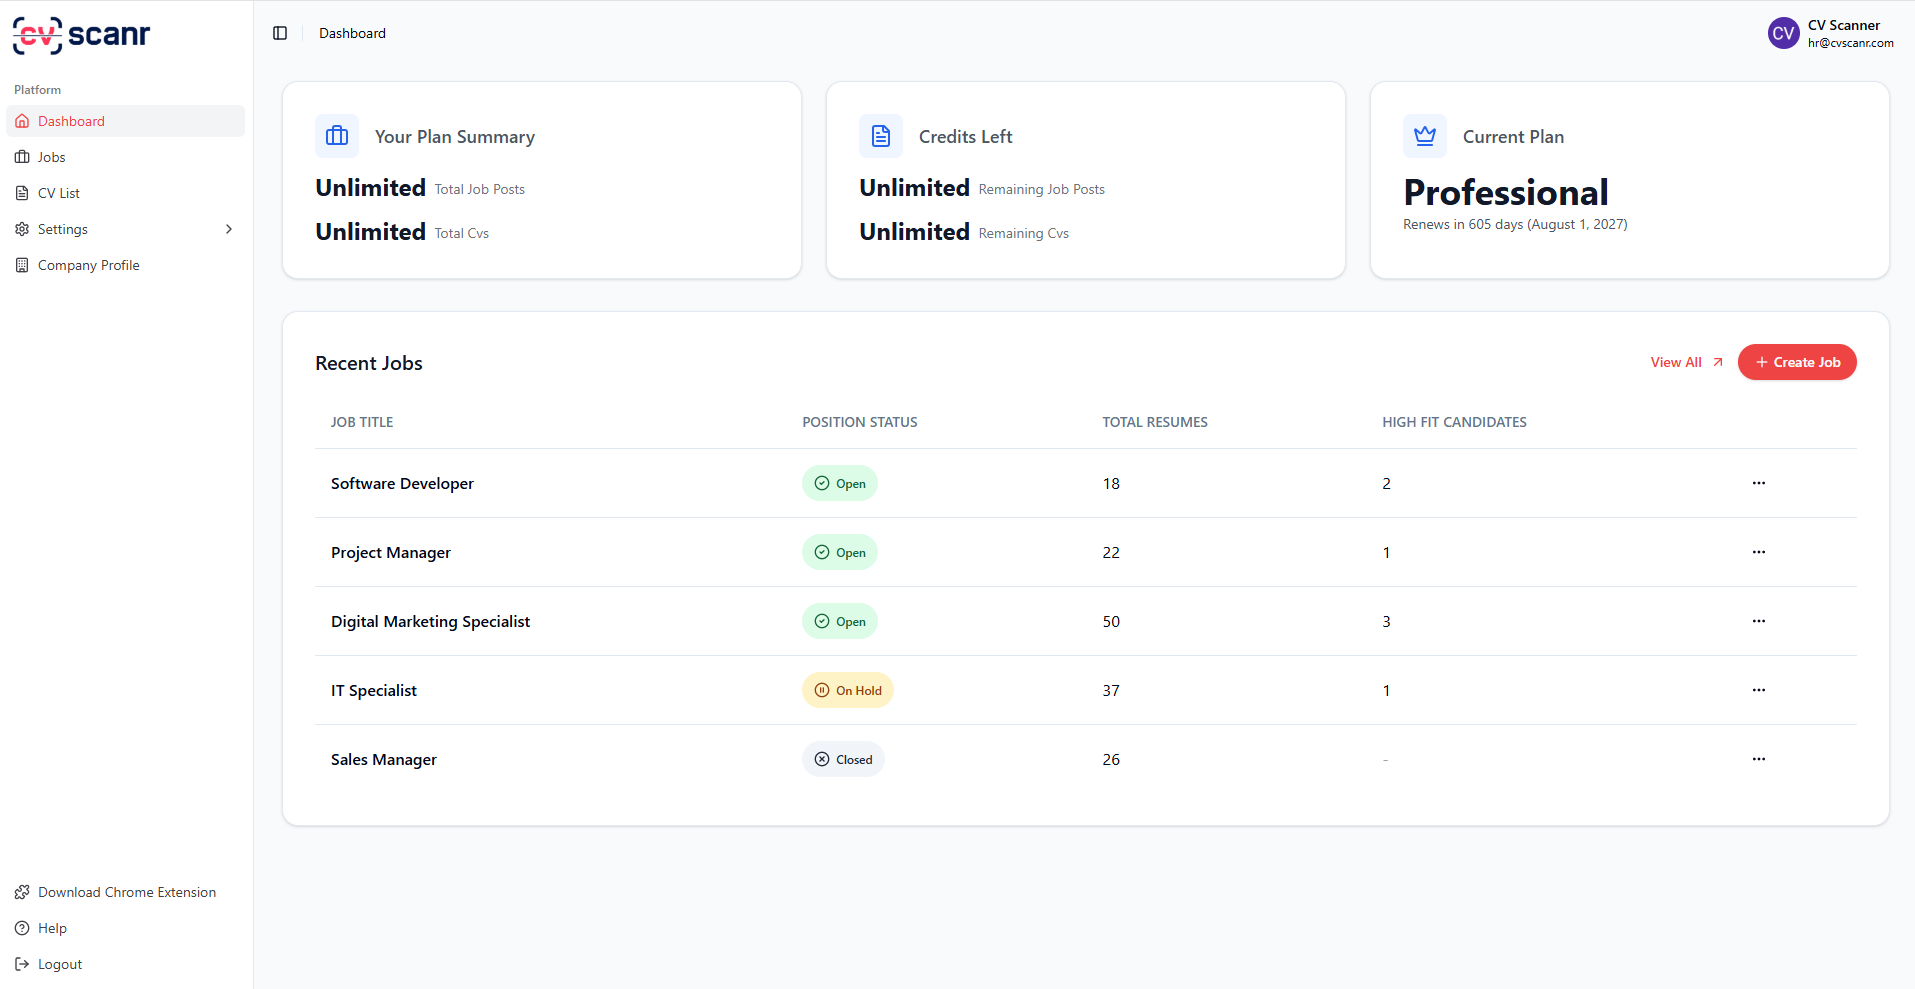Click Project Manager's Open status badge
This screenshot has height=989, width=1915.
(x=840, y=552)
